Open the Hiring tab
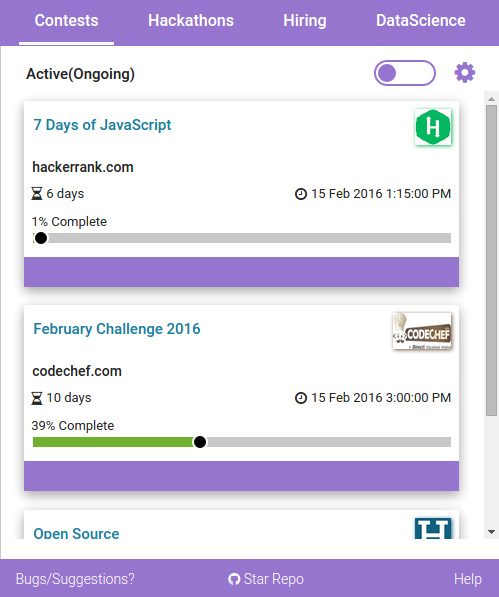 coord(305,21)
